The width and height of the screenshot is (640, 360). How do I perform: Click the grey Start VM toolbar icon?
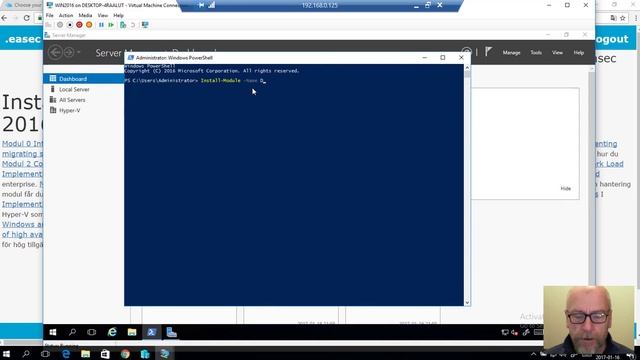click(60, 25)
